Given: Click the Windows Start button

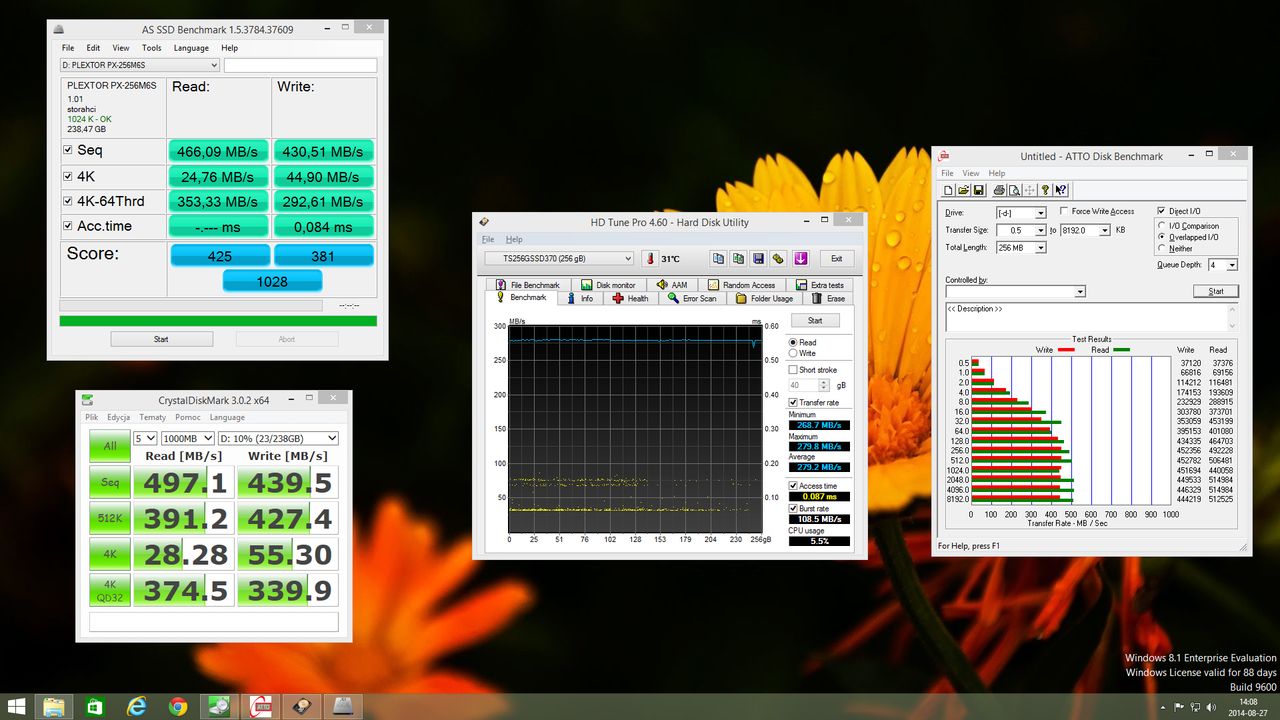Looking at the screenshot, I should [17, 706].
